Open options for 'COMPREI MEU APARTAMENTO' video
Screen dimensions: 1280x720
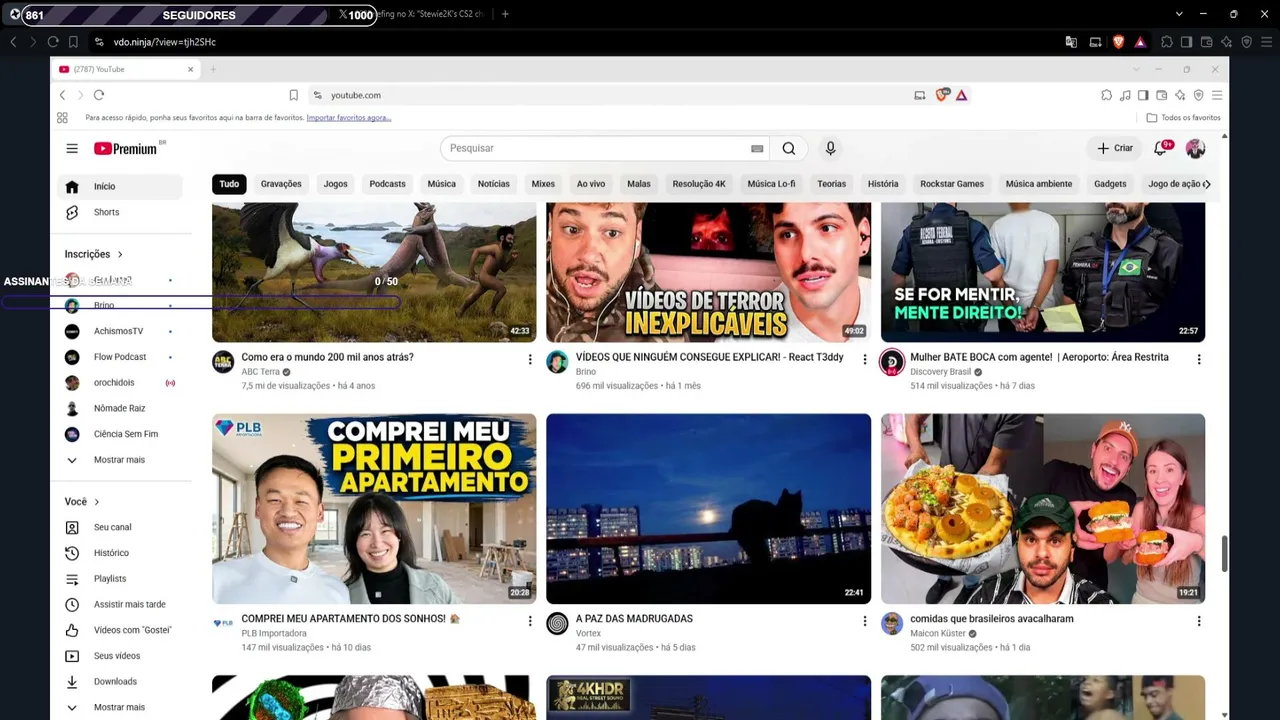point(530,621)
